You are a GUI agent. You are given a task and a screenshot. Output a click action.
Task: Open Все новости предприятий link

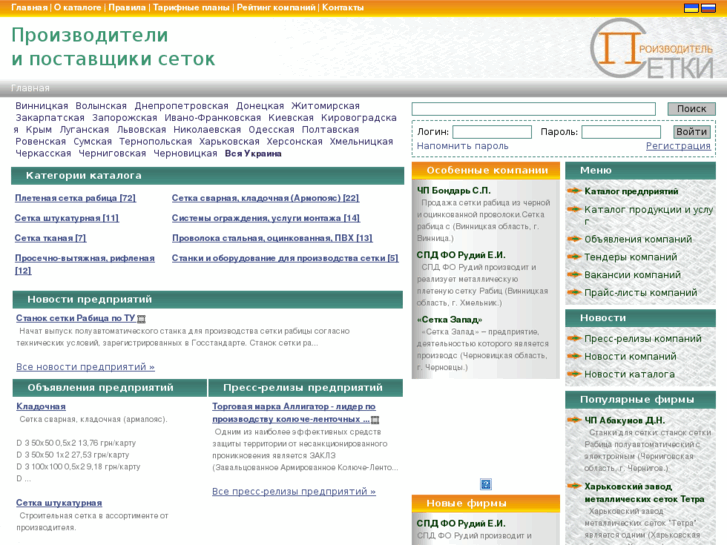tap(85, 367)
